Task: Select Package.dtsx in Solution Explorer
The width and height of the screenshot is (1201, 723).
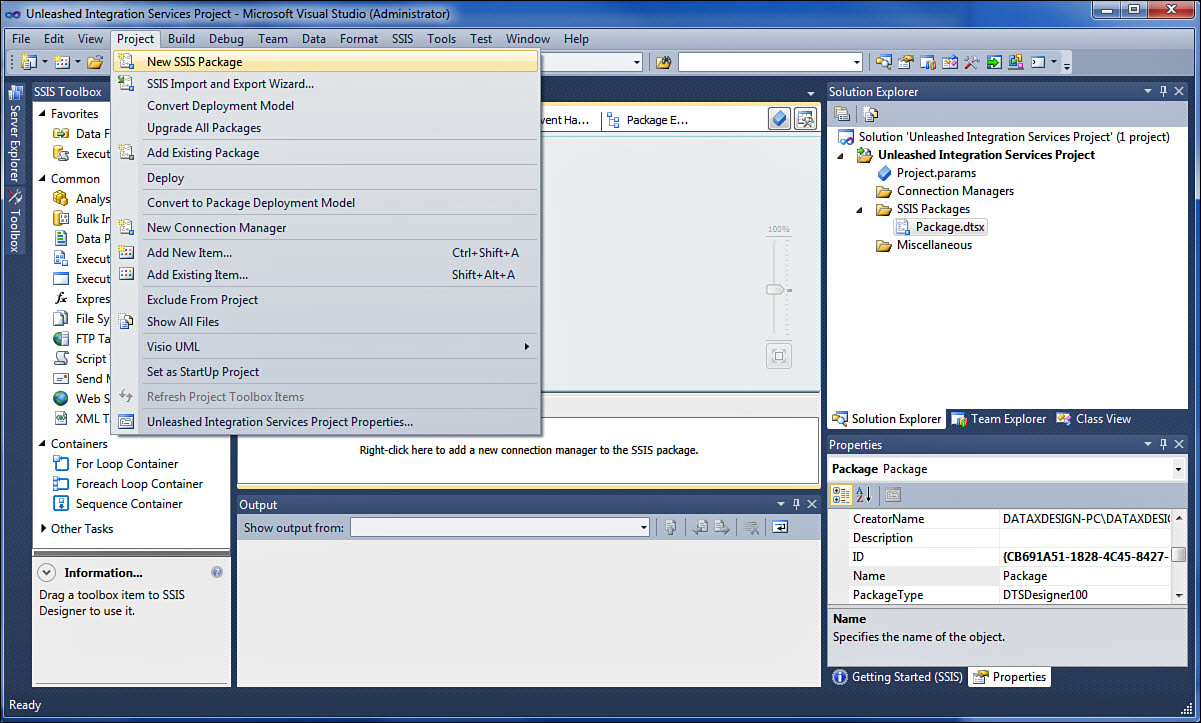Action: 949,227
